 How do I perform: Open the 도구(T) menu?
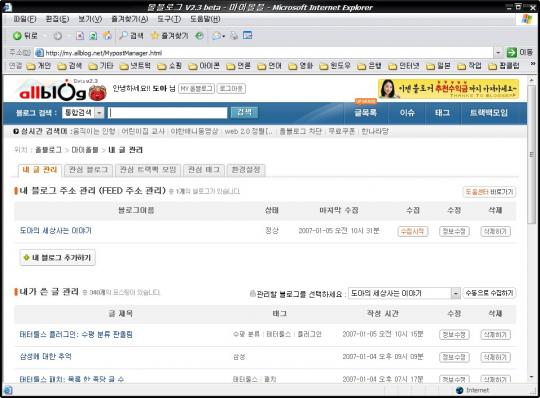click(169, 19)
